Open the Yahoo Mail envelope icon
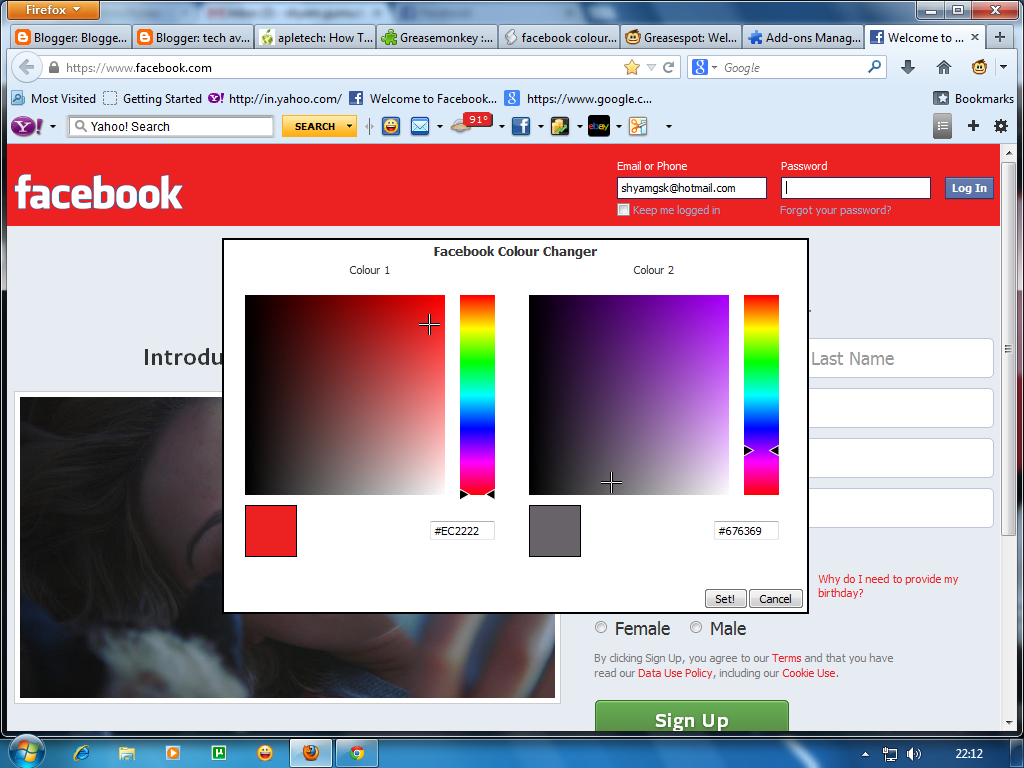 click(x=420, y=126)
